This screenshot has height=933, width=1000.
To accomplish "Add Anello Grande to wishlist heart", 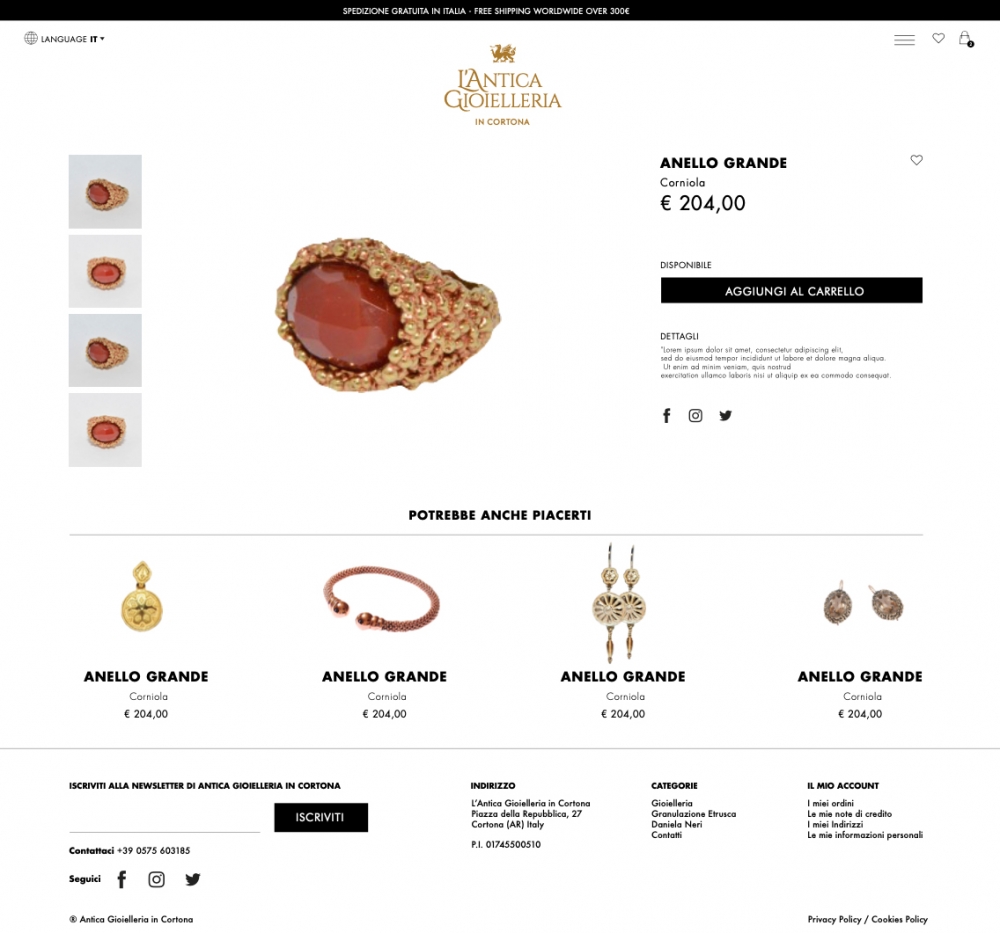I will 916,160.
